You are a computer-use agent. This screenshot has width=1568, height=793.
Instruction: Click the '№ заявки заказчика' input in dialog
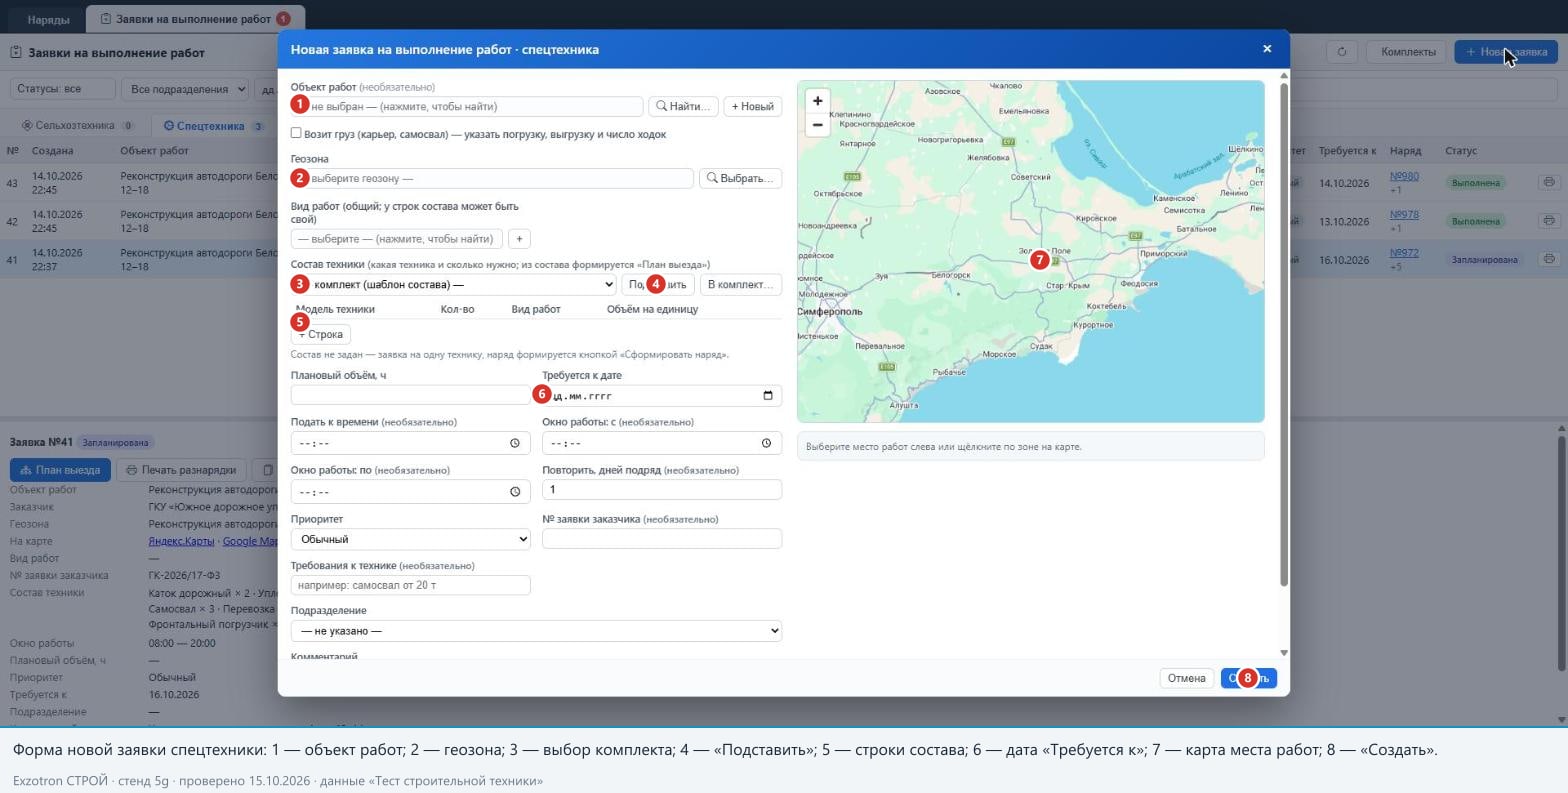coord(661,539)
